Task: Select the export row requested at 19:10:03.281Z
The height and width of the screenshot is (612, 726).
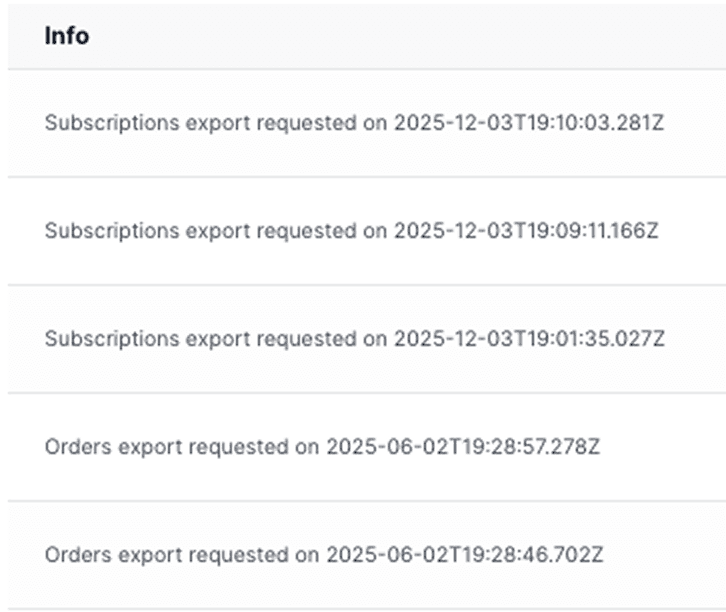Action: tap(355, 123)
